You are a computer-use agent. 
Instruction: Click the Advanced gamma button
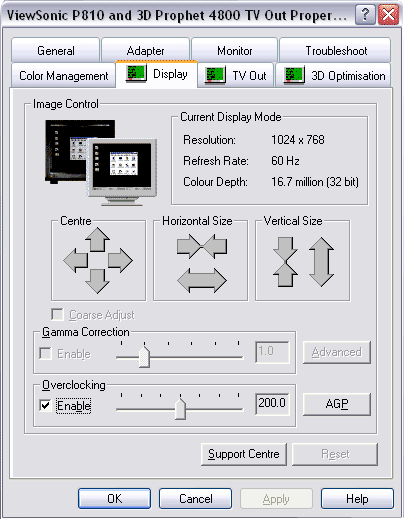[337, 352]
